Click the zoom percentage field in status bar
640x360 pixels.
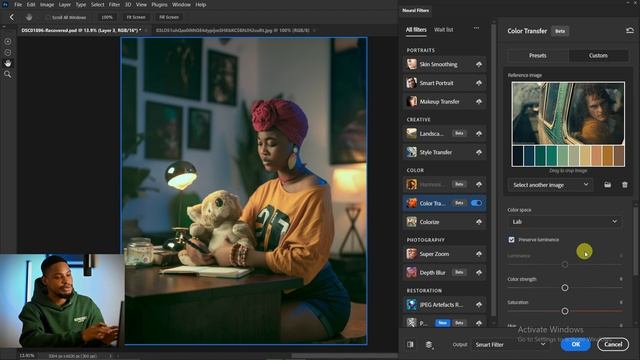point(27,356)
